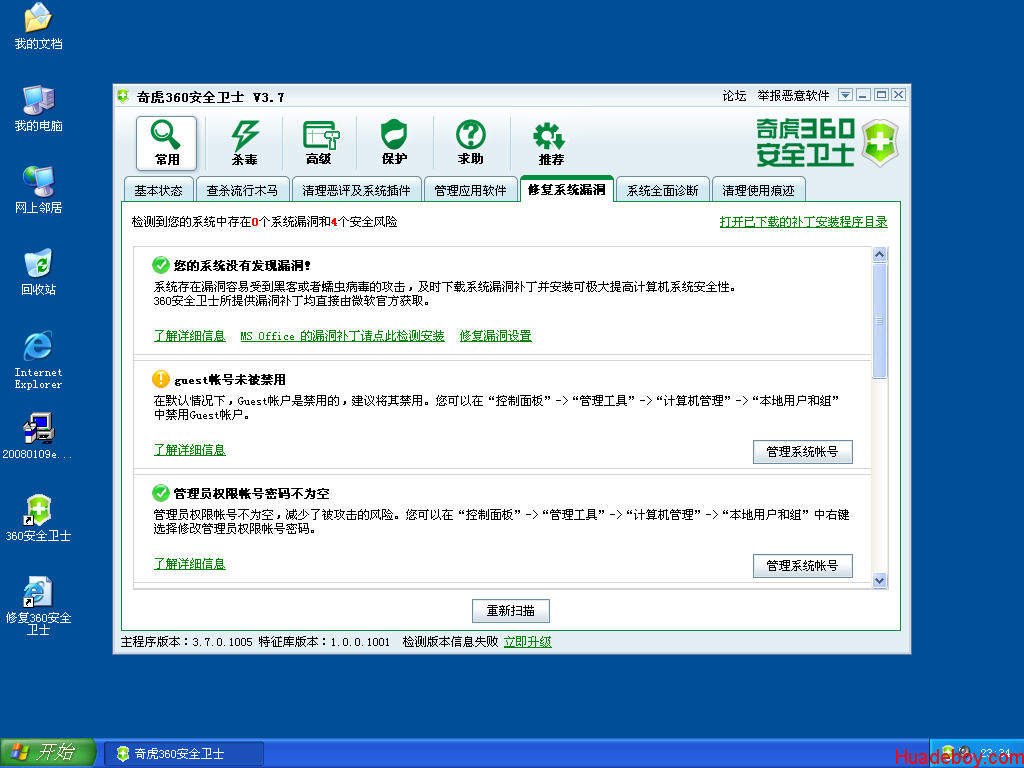
Task: Open the 推荐 gear toolbar icon
Action: [550, 143]
